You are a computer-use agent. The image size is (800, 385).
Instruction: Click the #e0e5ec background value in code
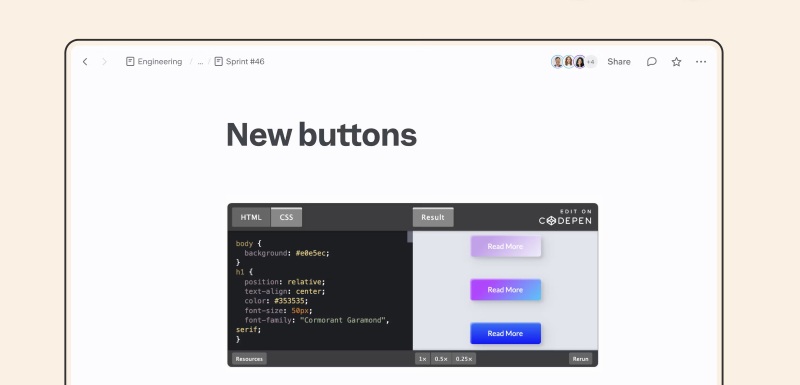click(312, 253)
